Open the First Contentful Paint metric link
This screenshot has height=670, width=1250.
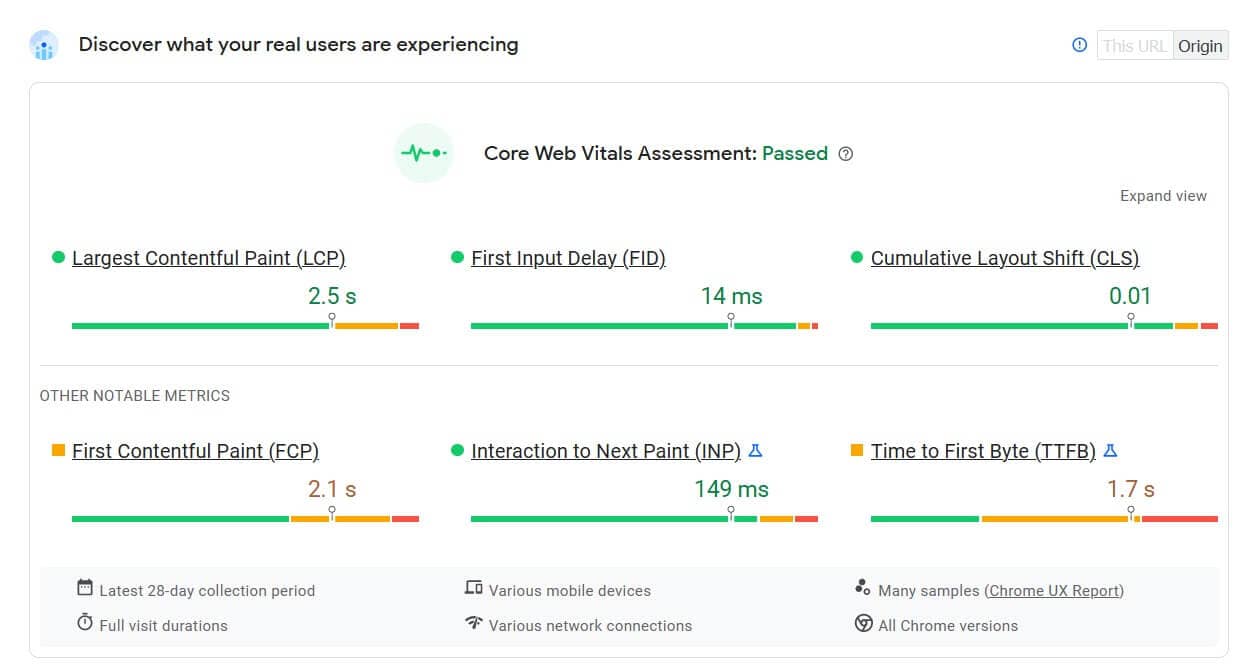(x=194, y=451)
